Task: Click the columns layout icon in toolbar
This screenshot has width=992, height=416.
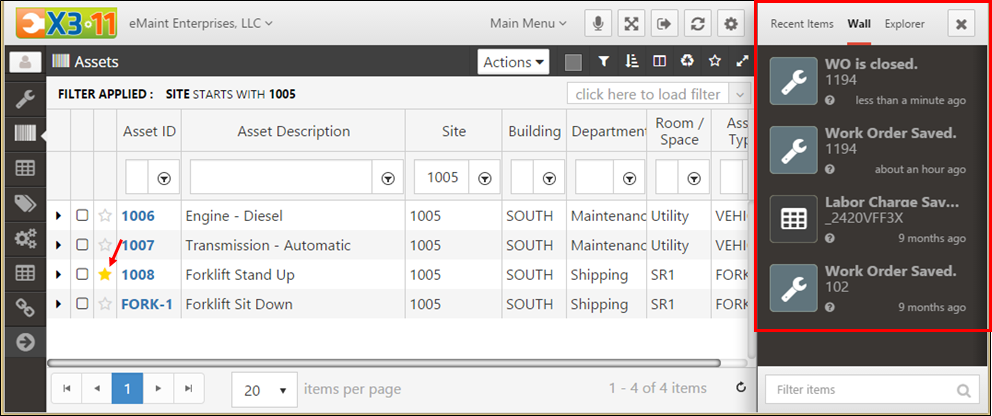Action: 659,61
